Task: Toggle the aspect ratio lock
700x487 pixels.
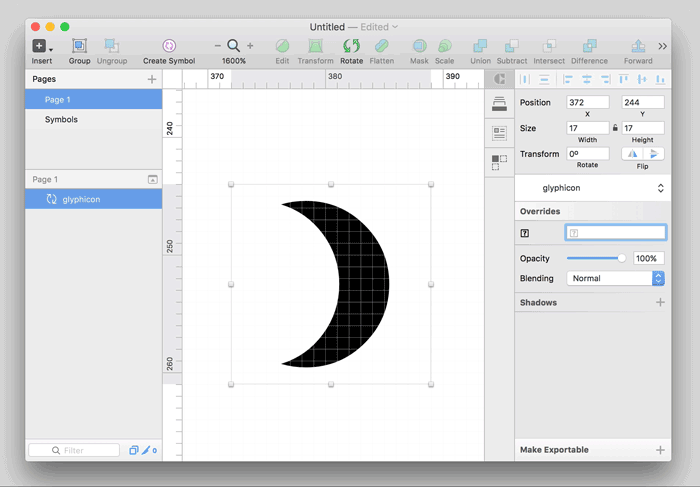Action: [x=615, y=128]
